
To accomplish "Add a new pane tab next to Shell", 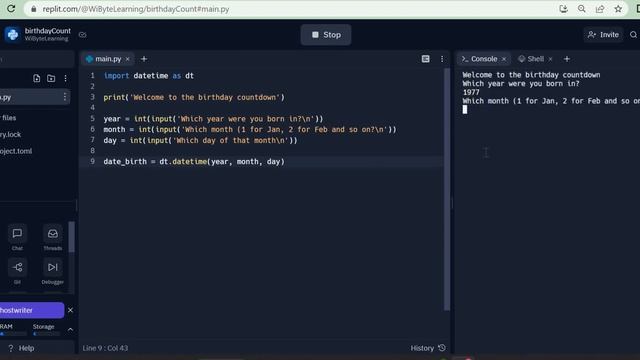I will click(567, 59).
